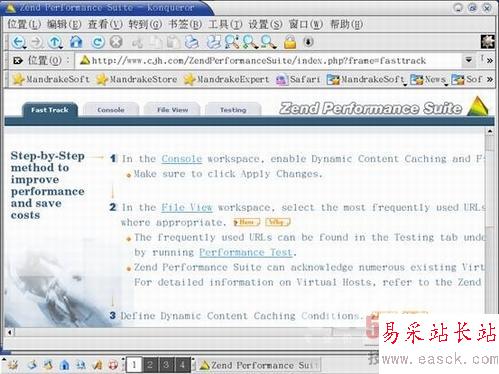Open the MandrakeExpert bookmark
Image resolution: width=499 pixels, height=374 pixels.
click(226, 79)
